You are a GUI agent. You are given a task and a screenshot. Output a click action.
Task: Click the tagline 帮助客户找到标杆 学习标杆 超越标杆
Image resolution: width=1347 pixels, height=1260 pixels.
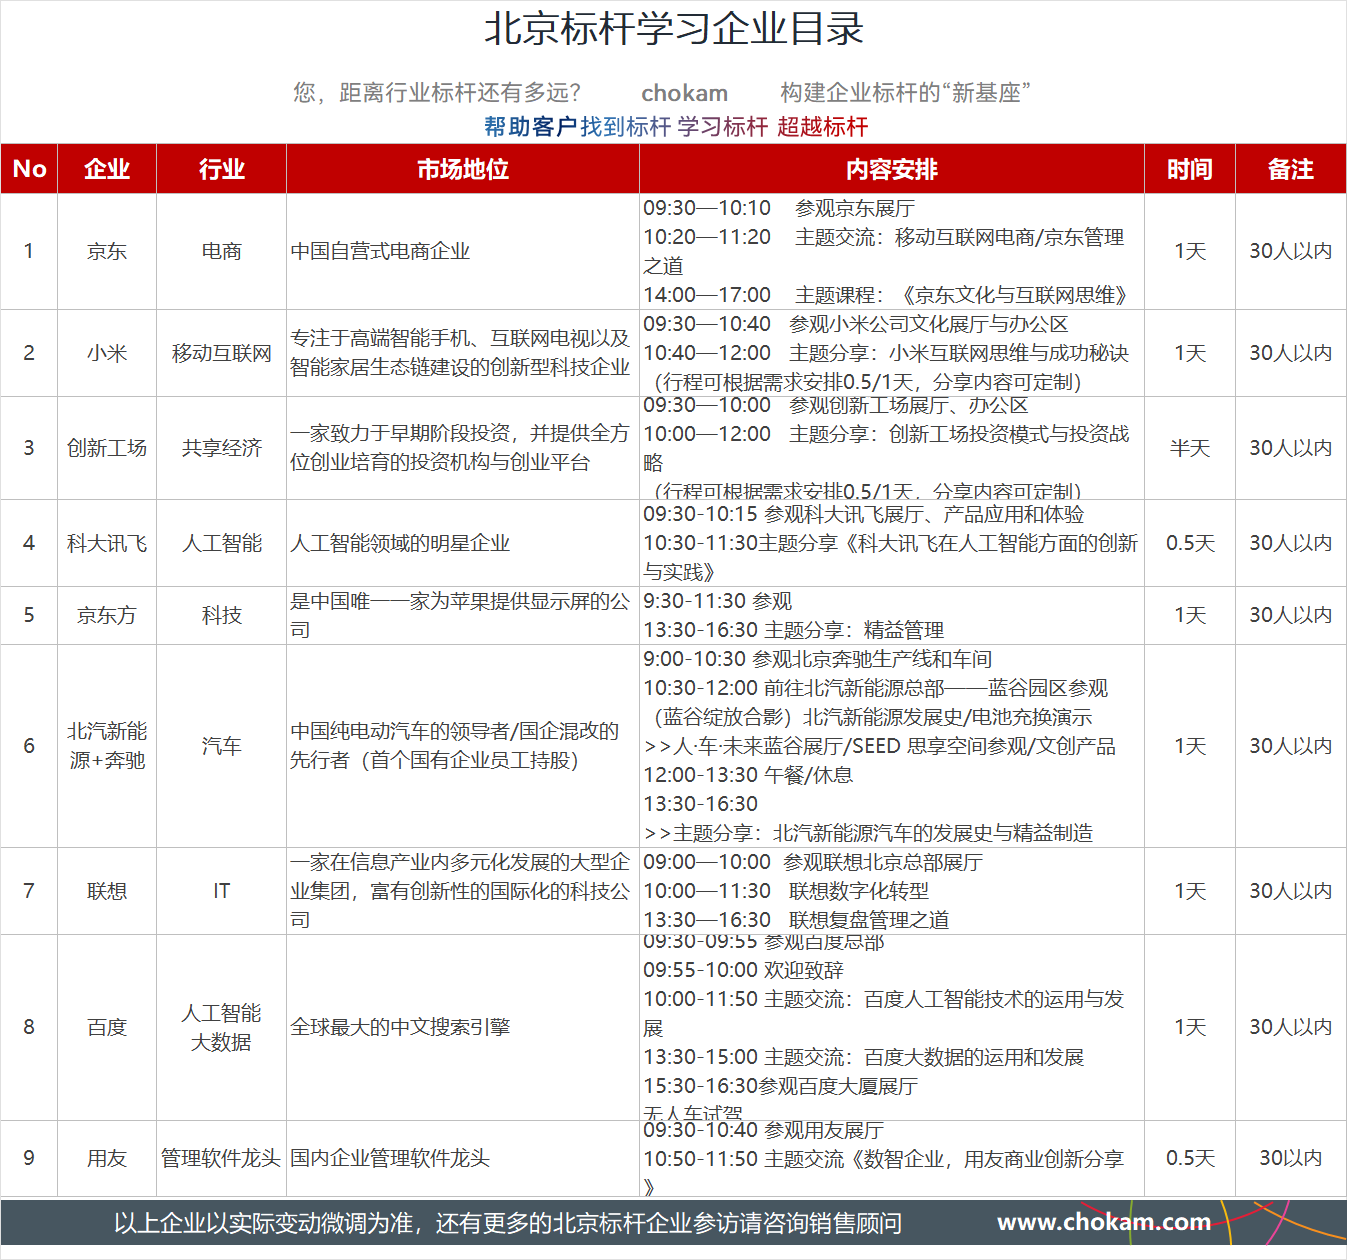(676, 127)
